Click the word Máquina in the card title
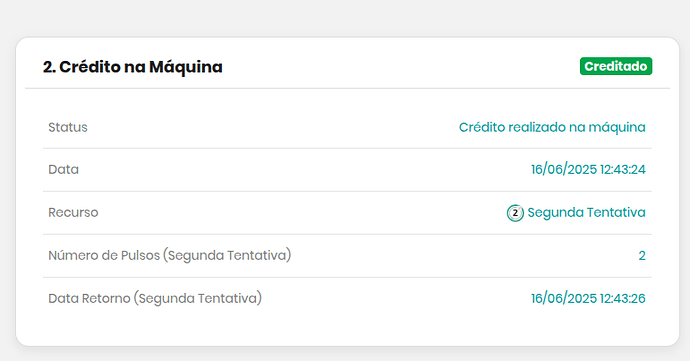Screen dimensions: 690x361 (186, 67)
